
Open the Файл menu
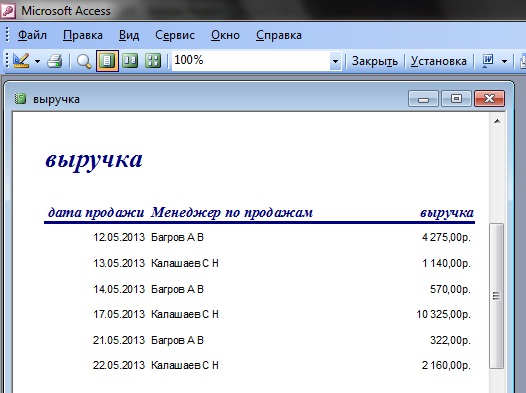(x=32, y=35)
